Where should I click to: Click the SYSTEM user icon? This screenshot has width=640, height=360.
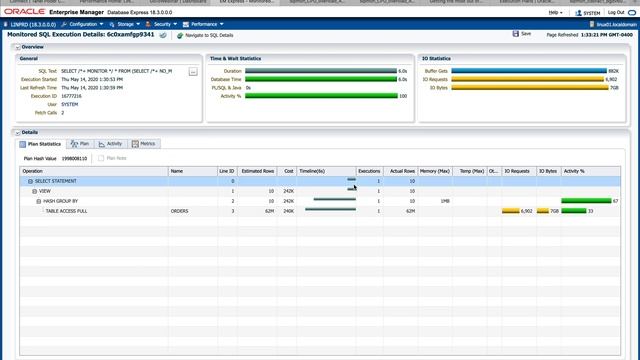(578, 13)
